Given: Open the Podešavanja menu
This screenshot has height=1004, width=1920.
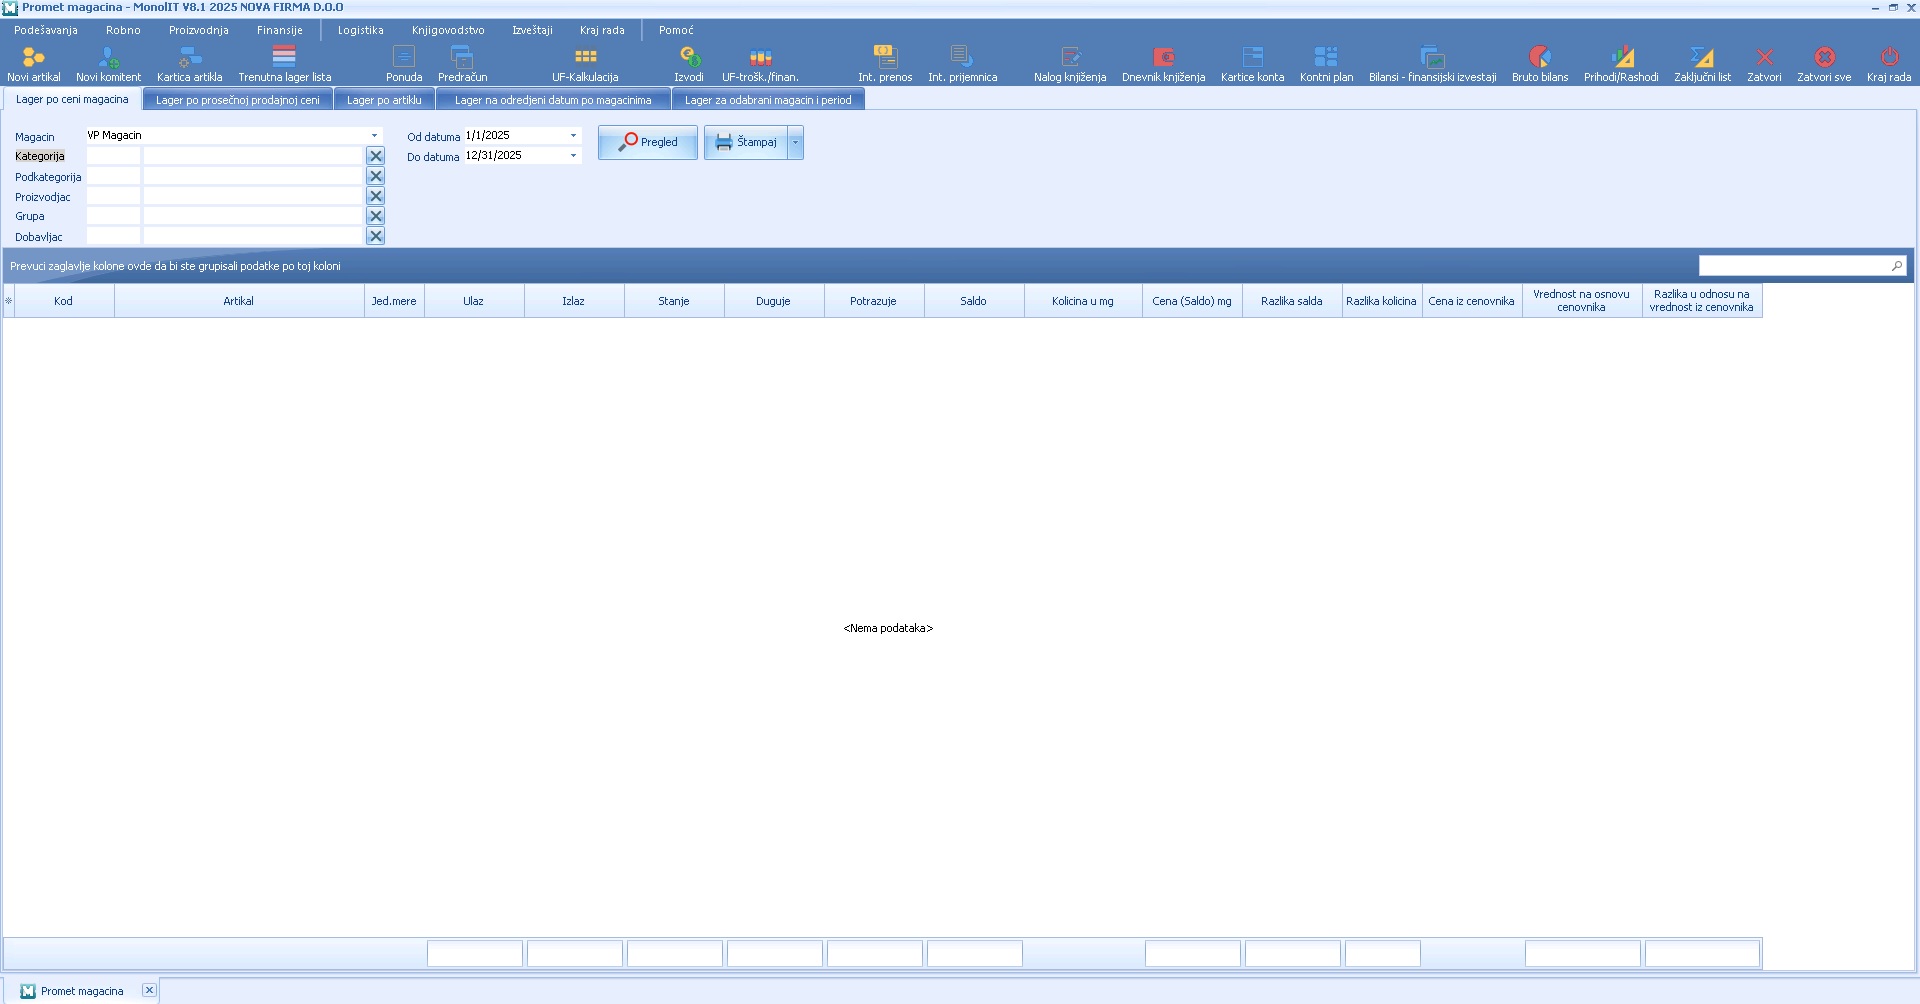Looking at the screenshot, I should pos(46,30).
